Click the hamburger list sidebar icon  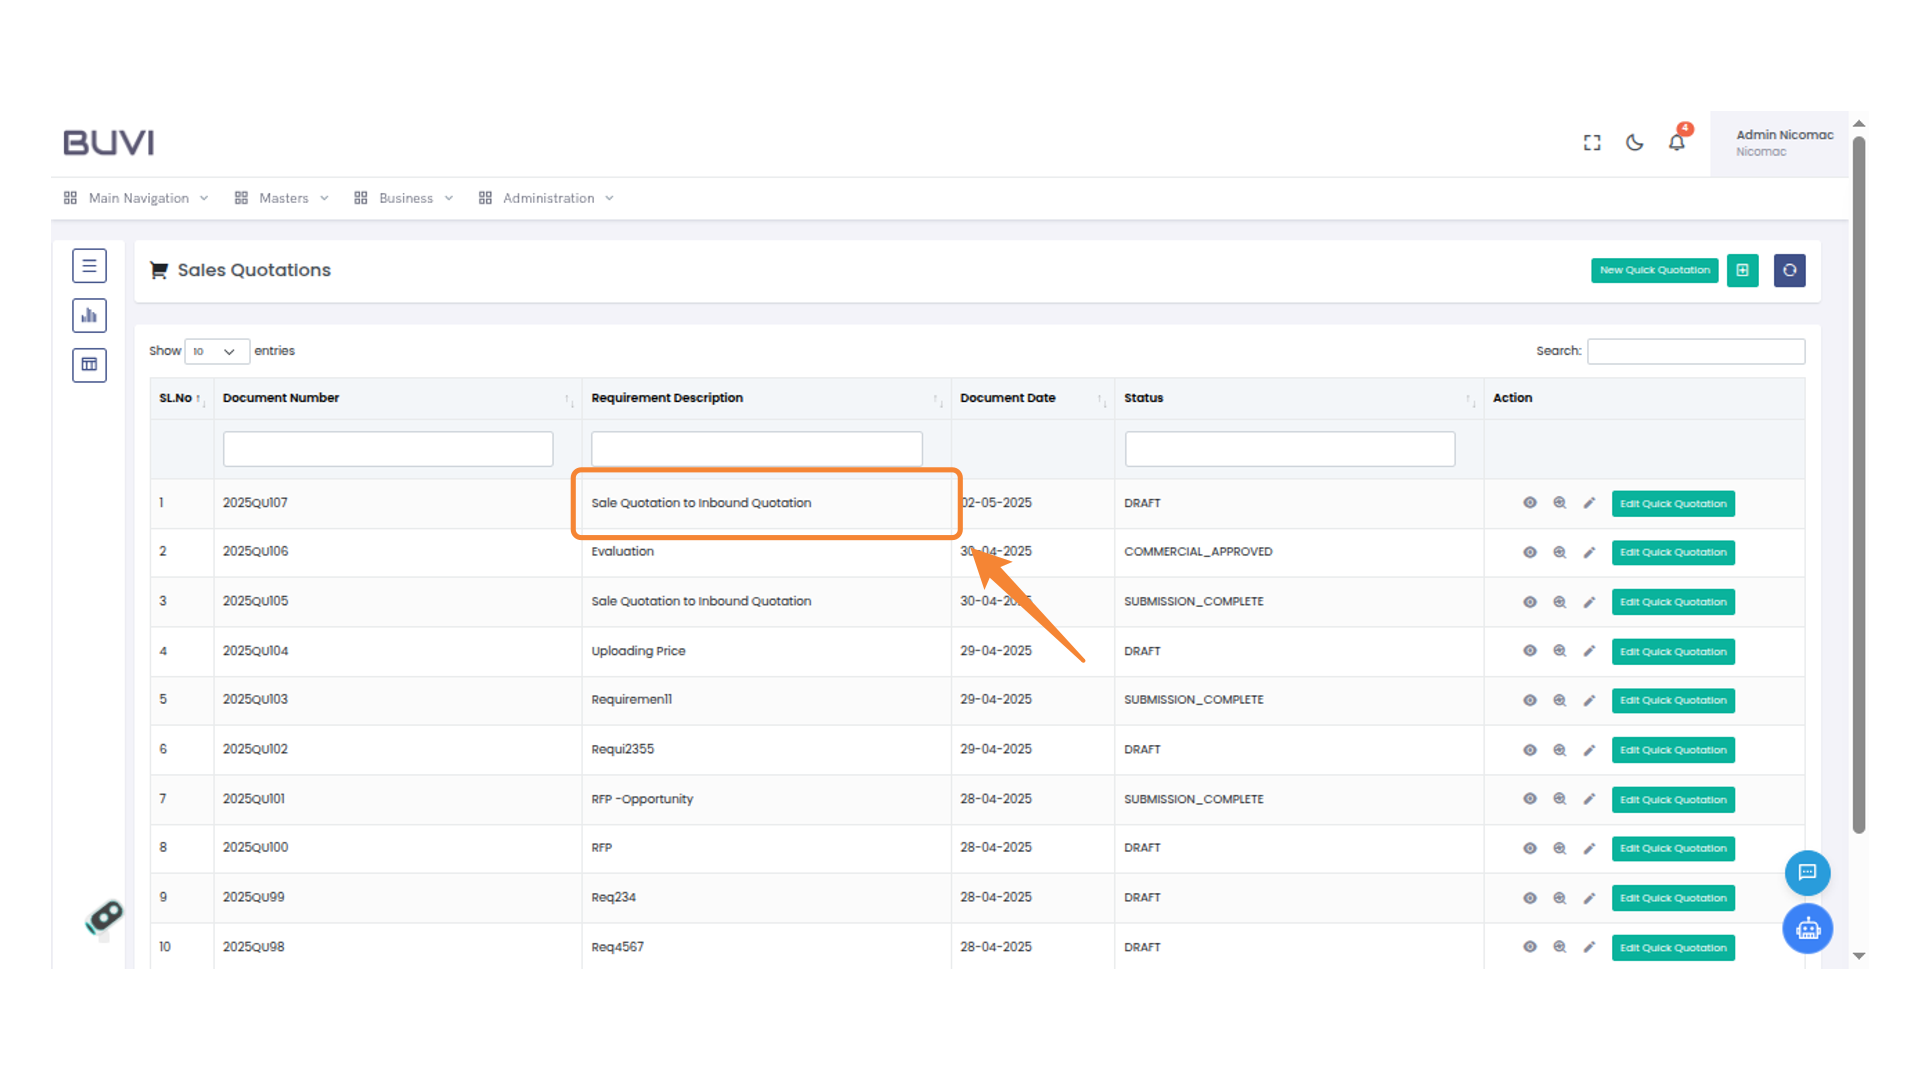coord(89,266)
